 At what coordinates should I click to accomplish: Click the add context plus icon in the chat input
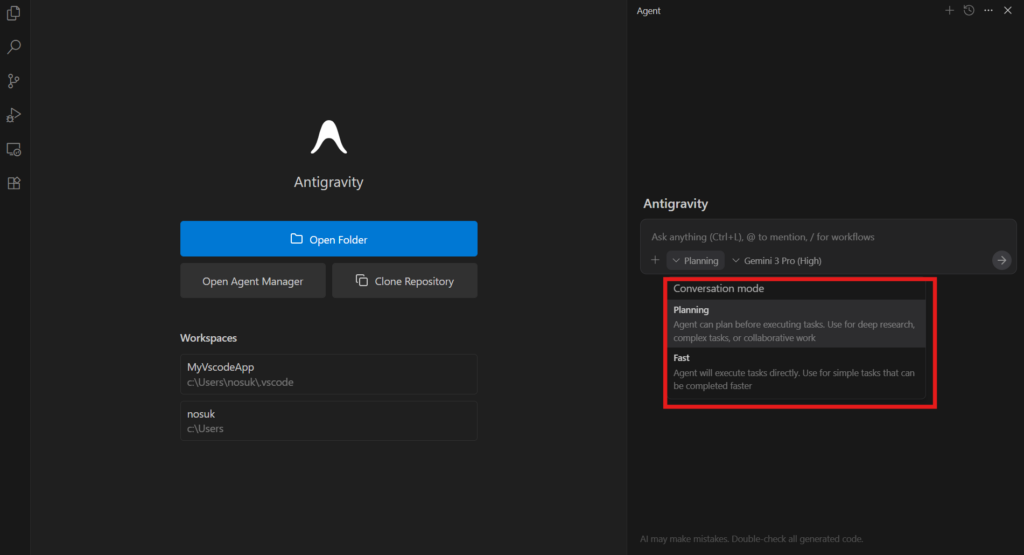click(x=655, y=260)
